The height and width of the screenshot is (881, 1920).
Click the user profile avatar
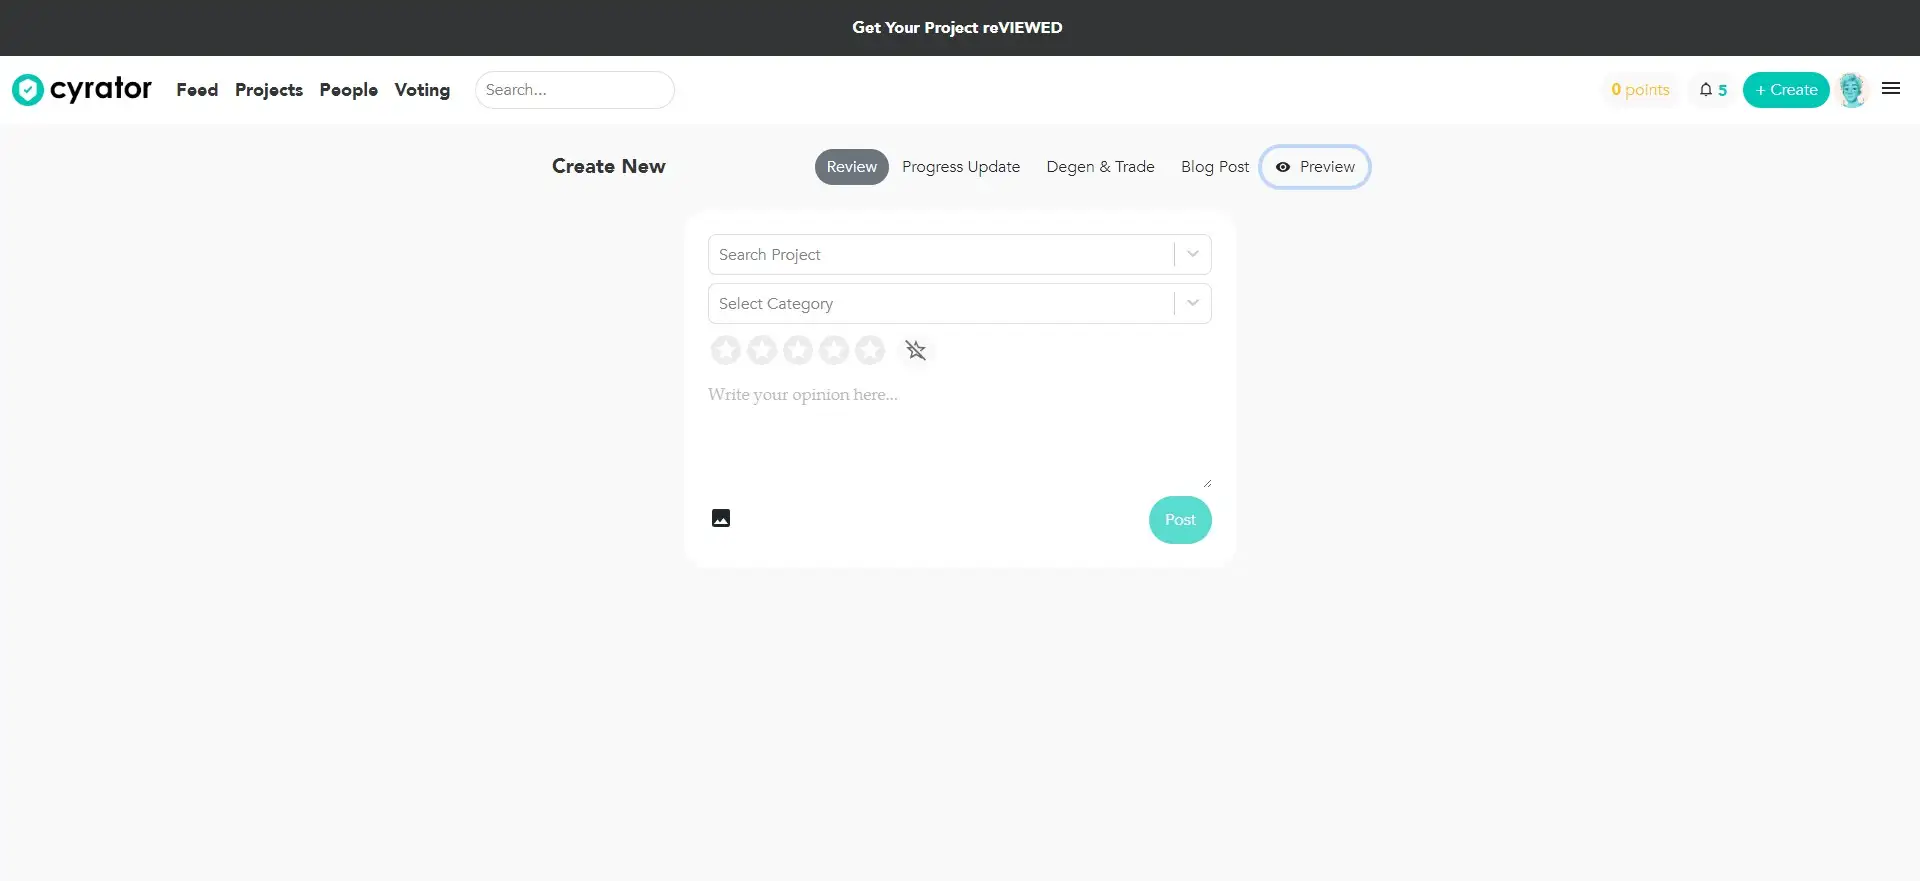click(1851, 90)
